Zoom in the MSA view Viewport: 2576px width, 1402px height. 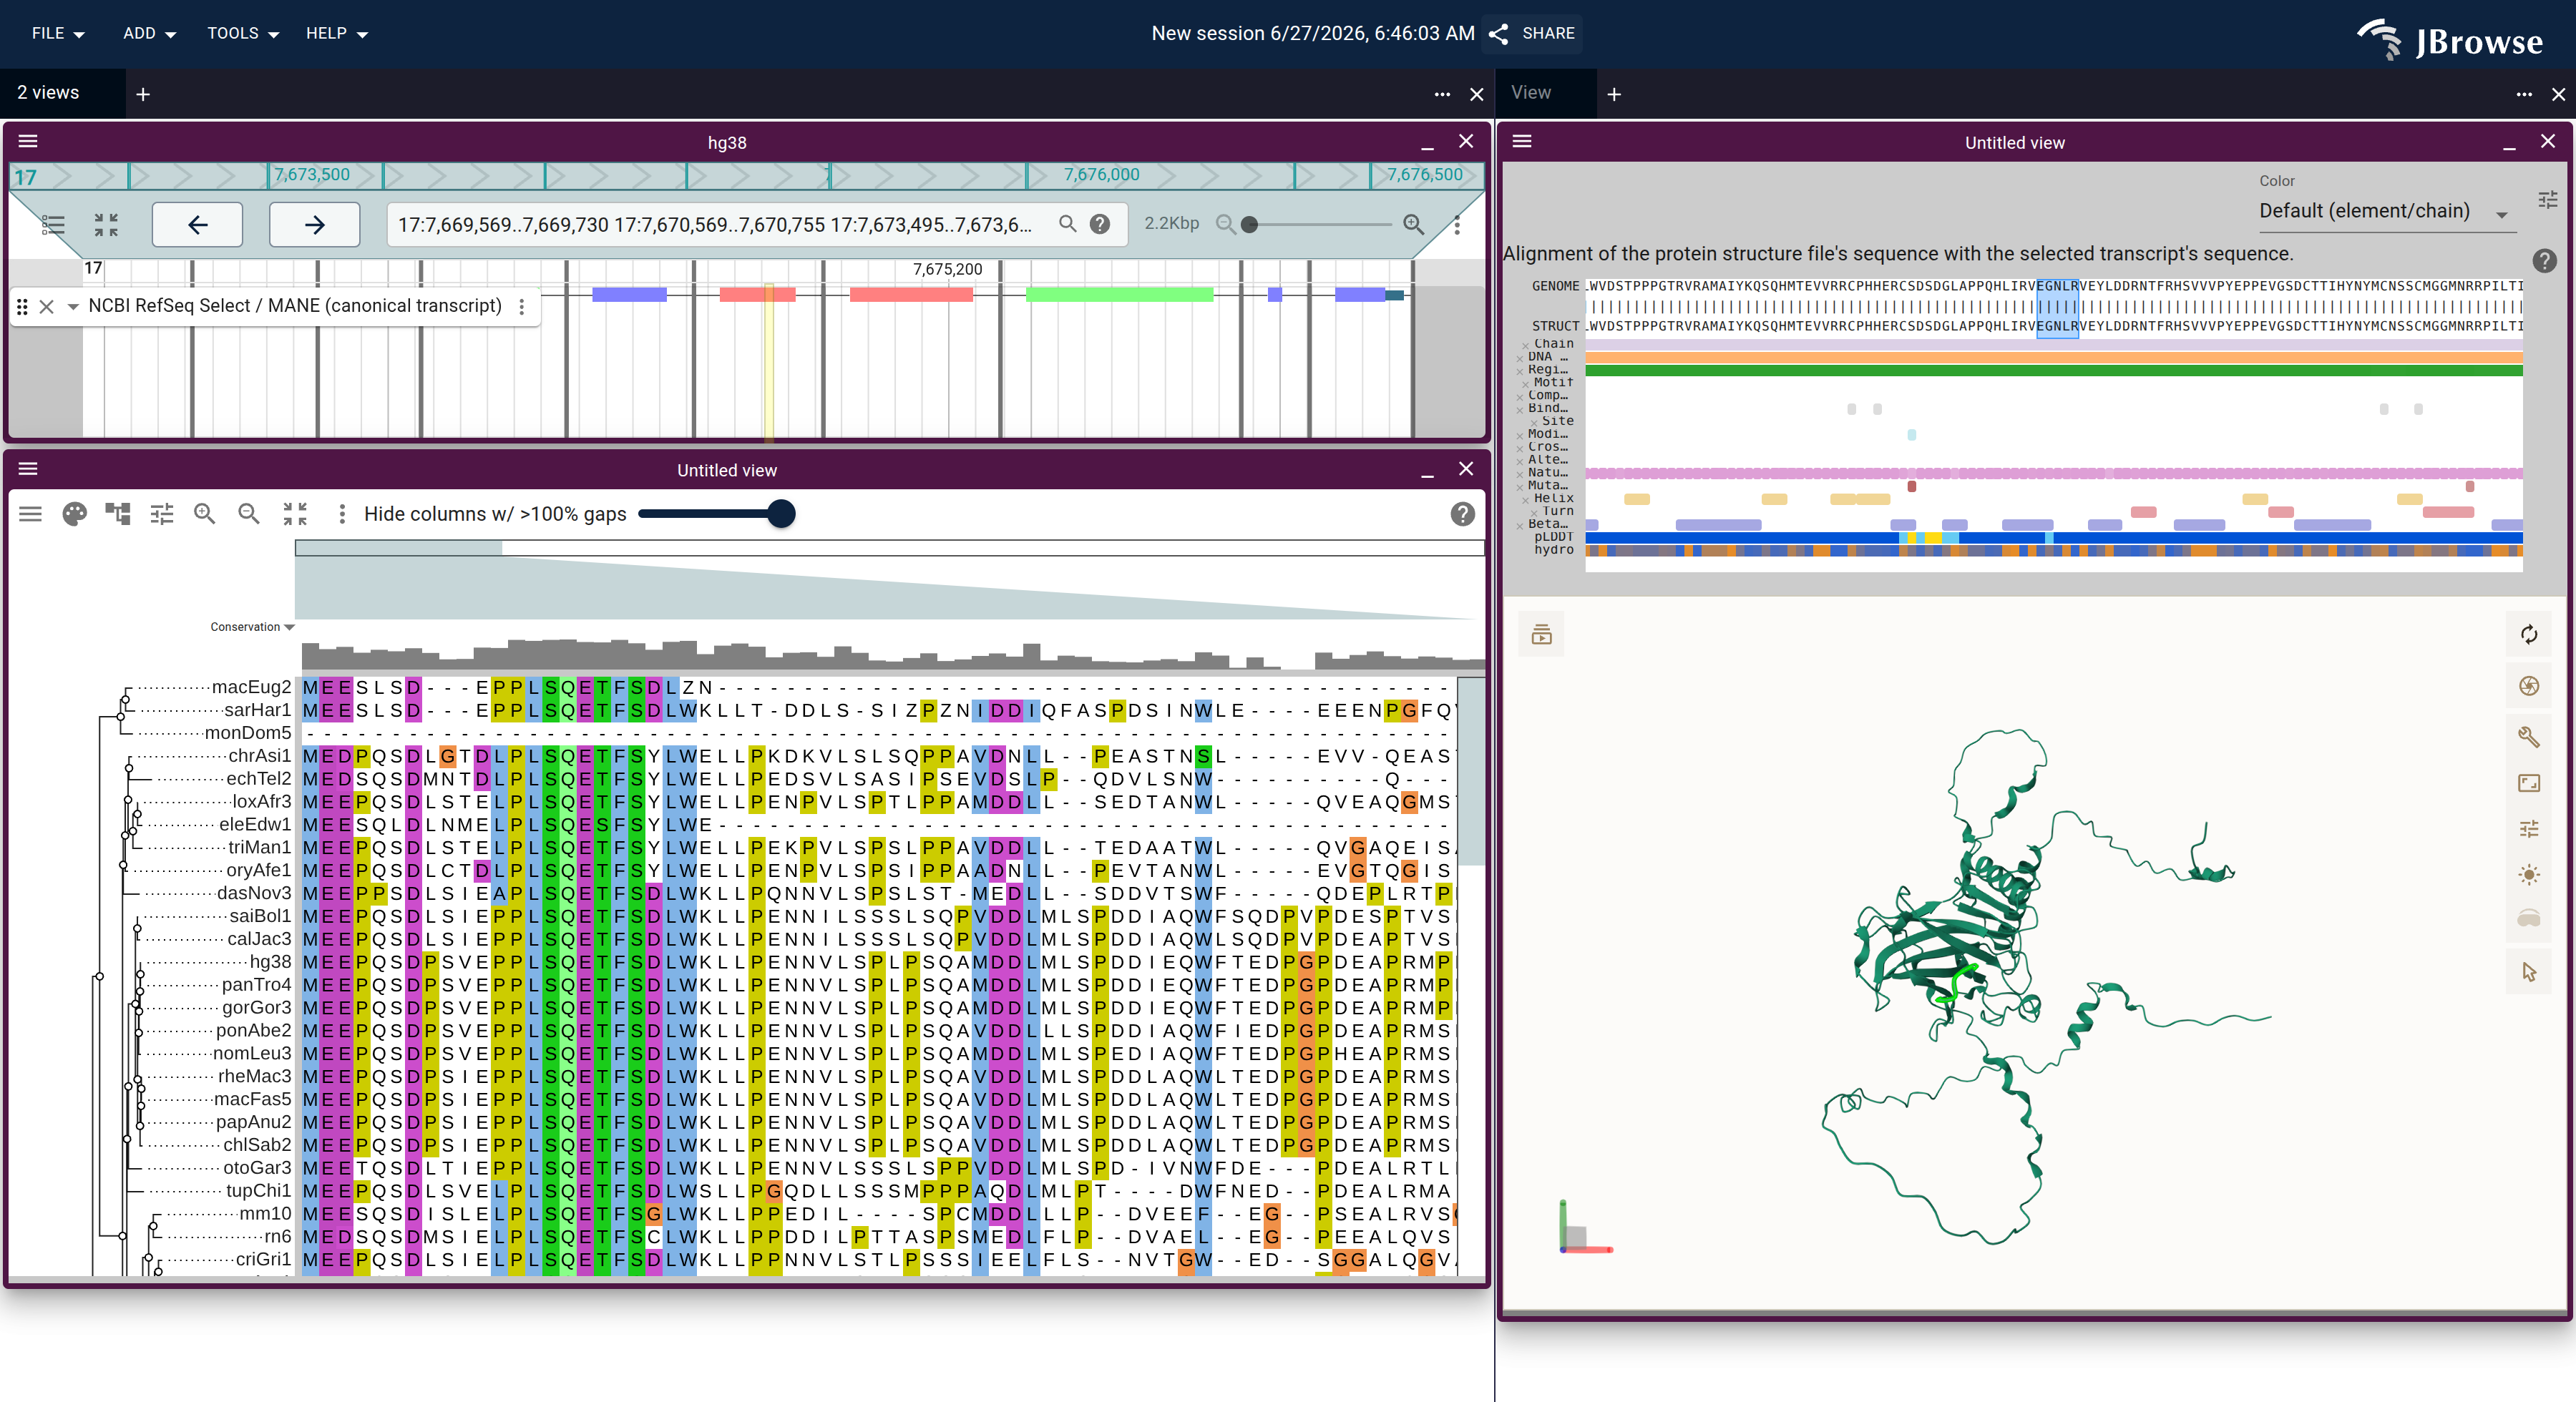205,514
